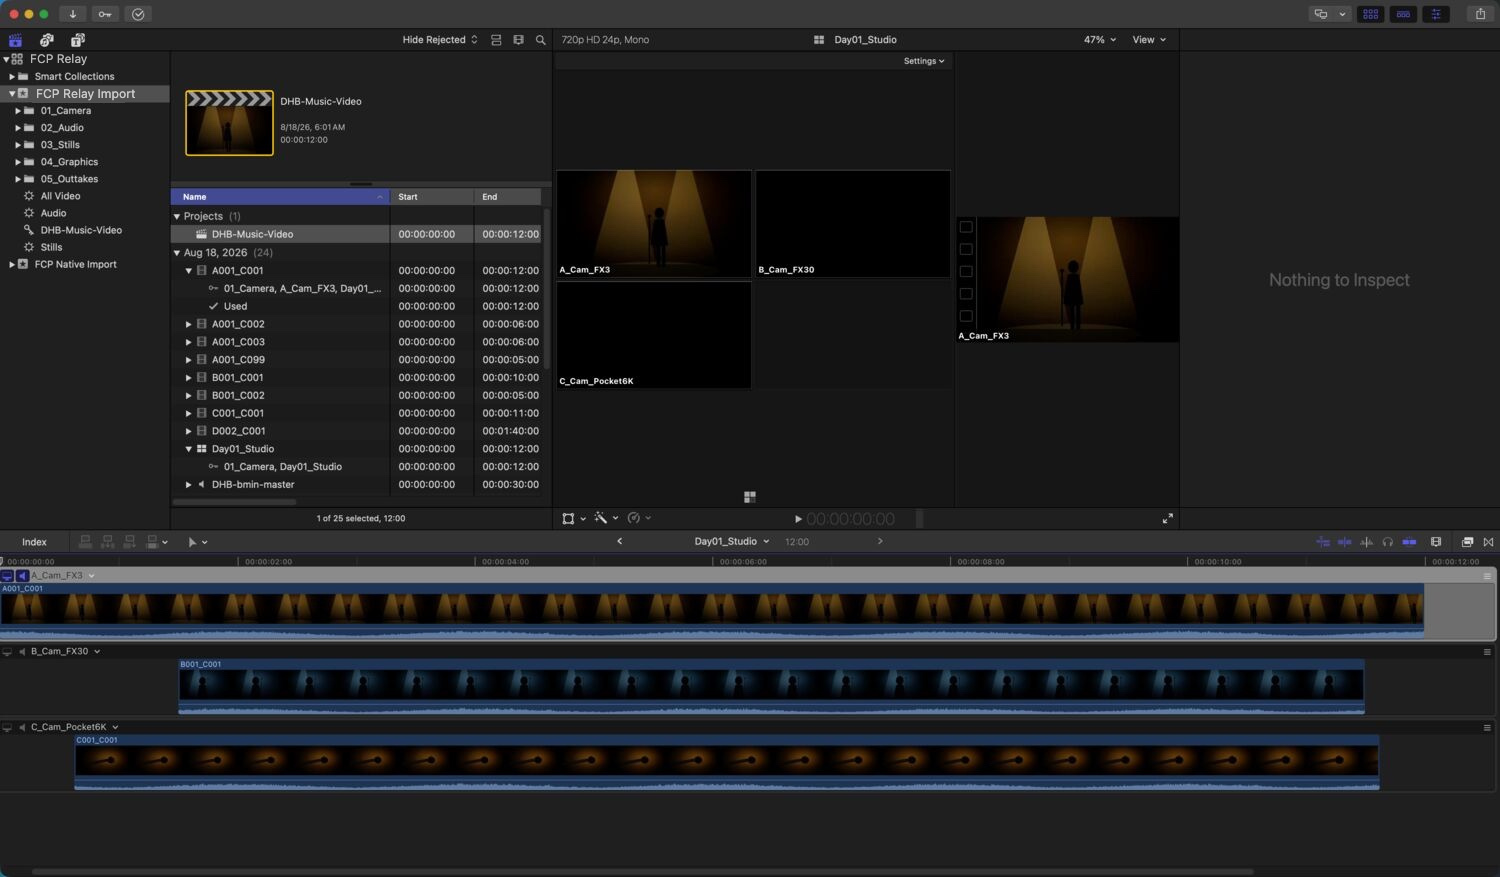The image size is (1500, 877).
Task: Set A_Cam_FX3 as audio monitoring angle
Action: (x=22, y=576)
